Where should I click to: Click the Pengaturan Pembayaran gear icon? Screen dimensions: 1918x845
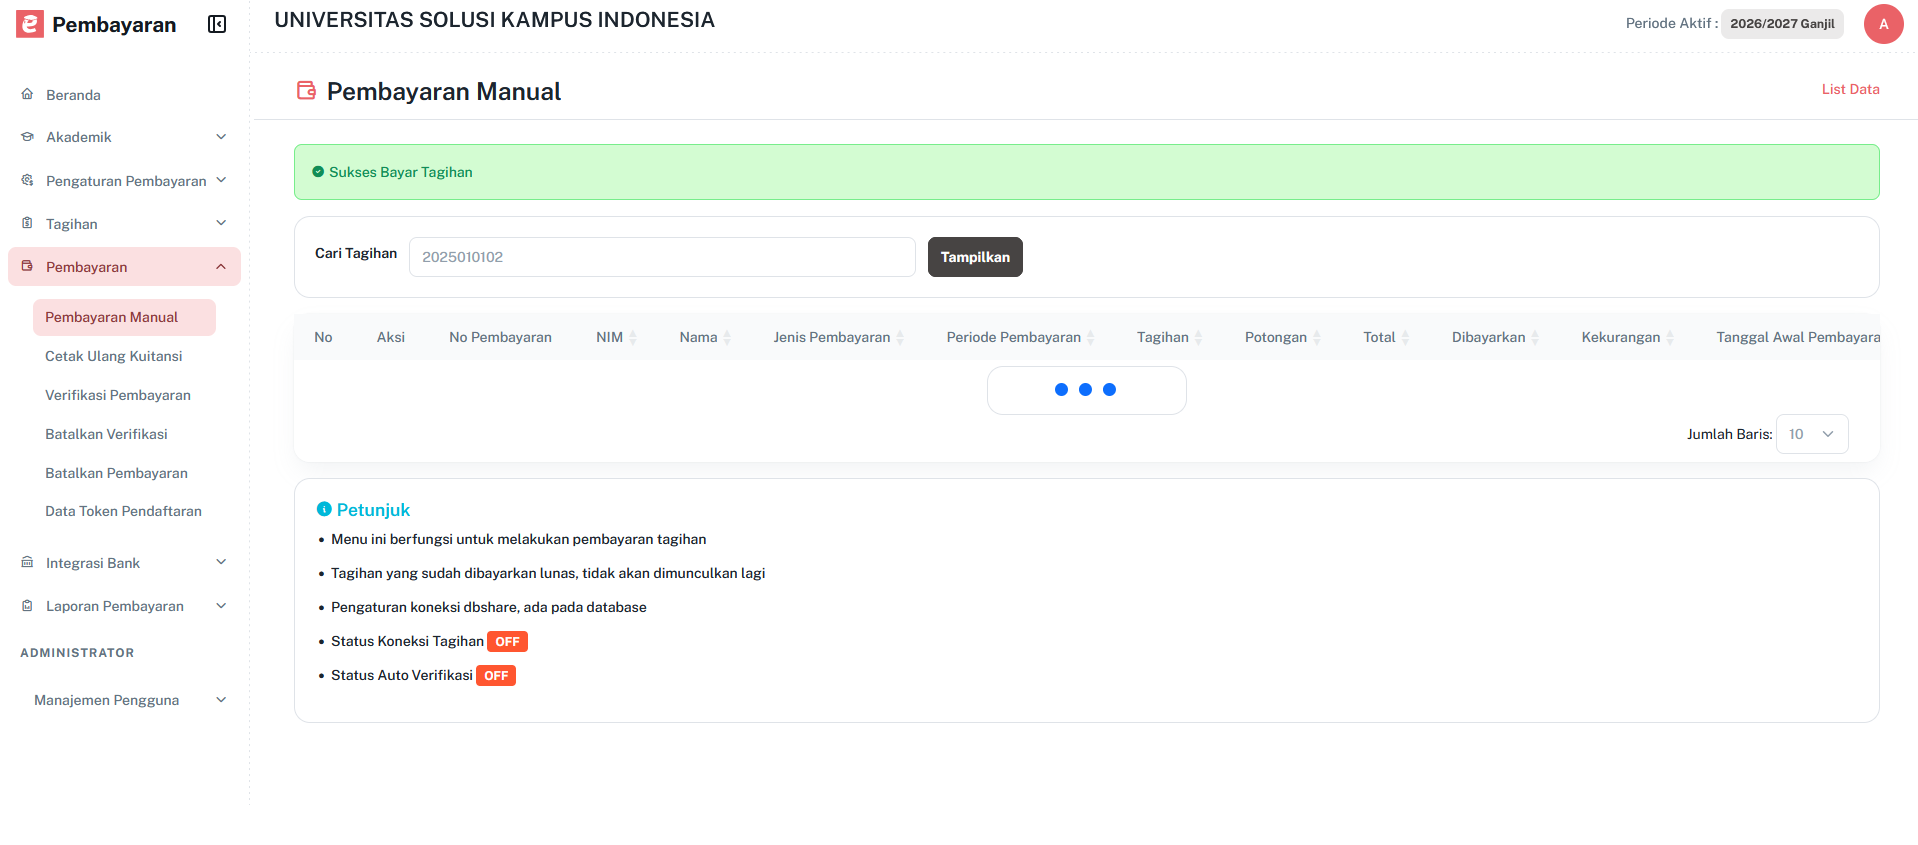[27, 180]
